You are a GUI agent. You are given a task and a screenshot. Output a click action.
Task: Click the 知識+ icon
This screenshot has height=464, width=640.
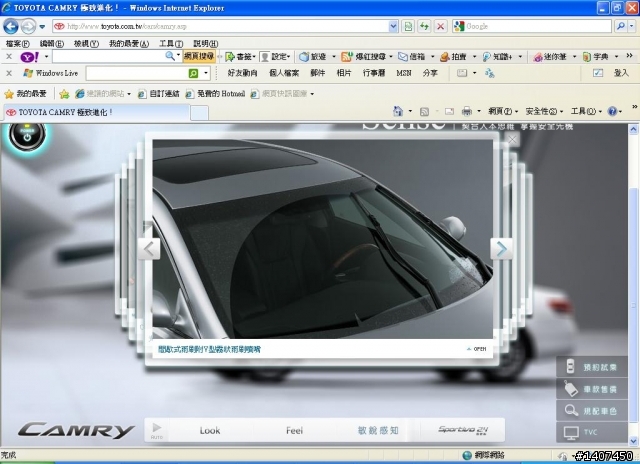487,57
